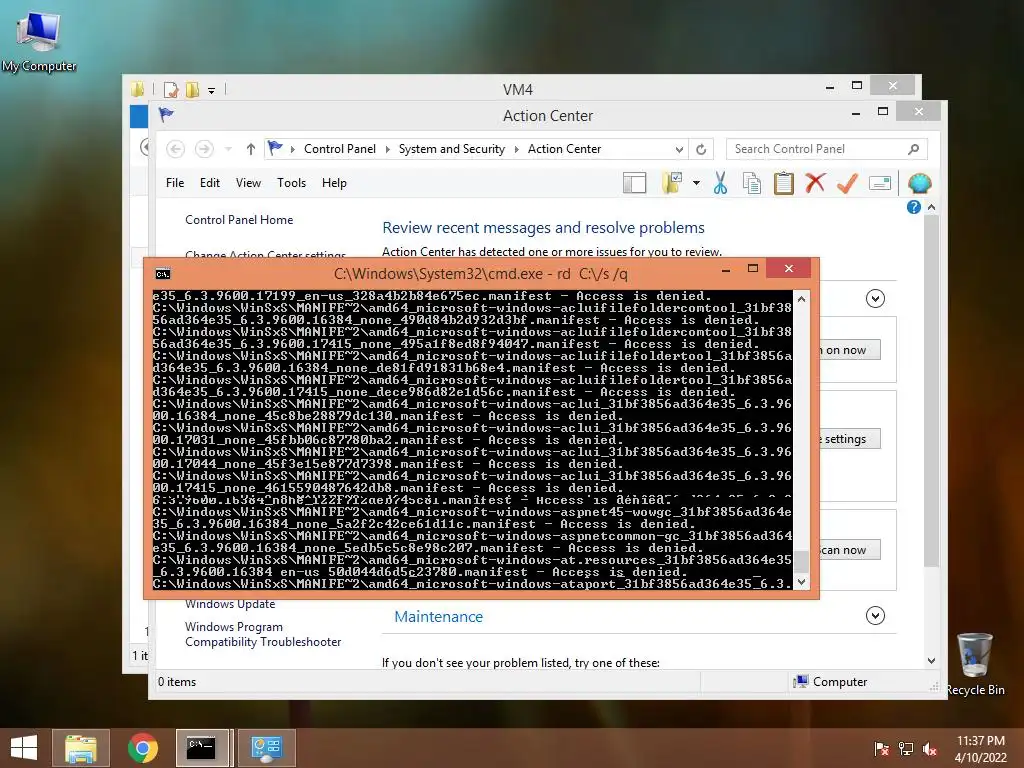1024x768 pixels.
Task: Open the File menu
Action: [175, 183]
